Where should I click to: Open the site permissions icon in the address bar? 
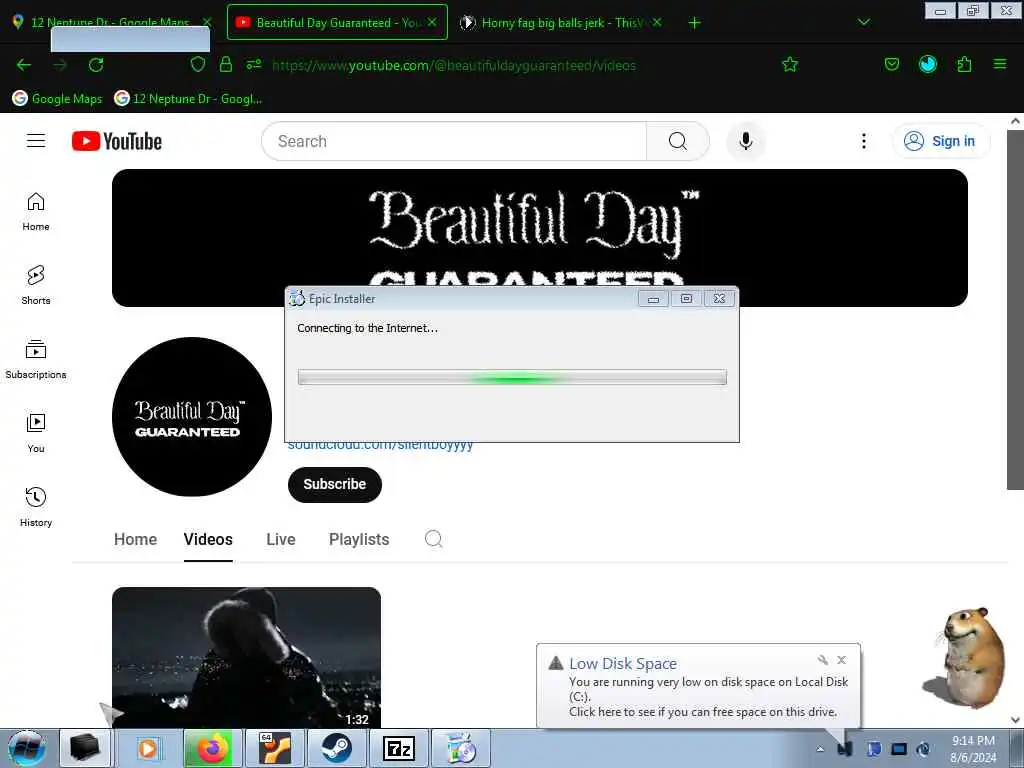254,64
